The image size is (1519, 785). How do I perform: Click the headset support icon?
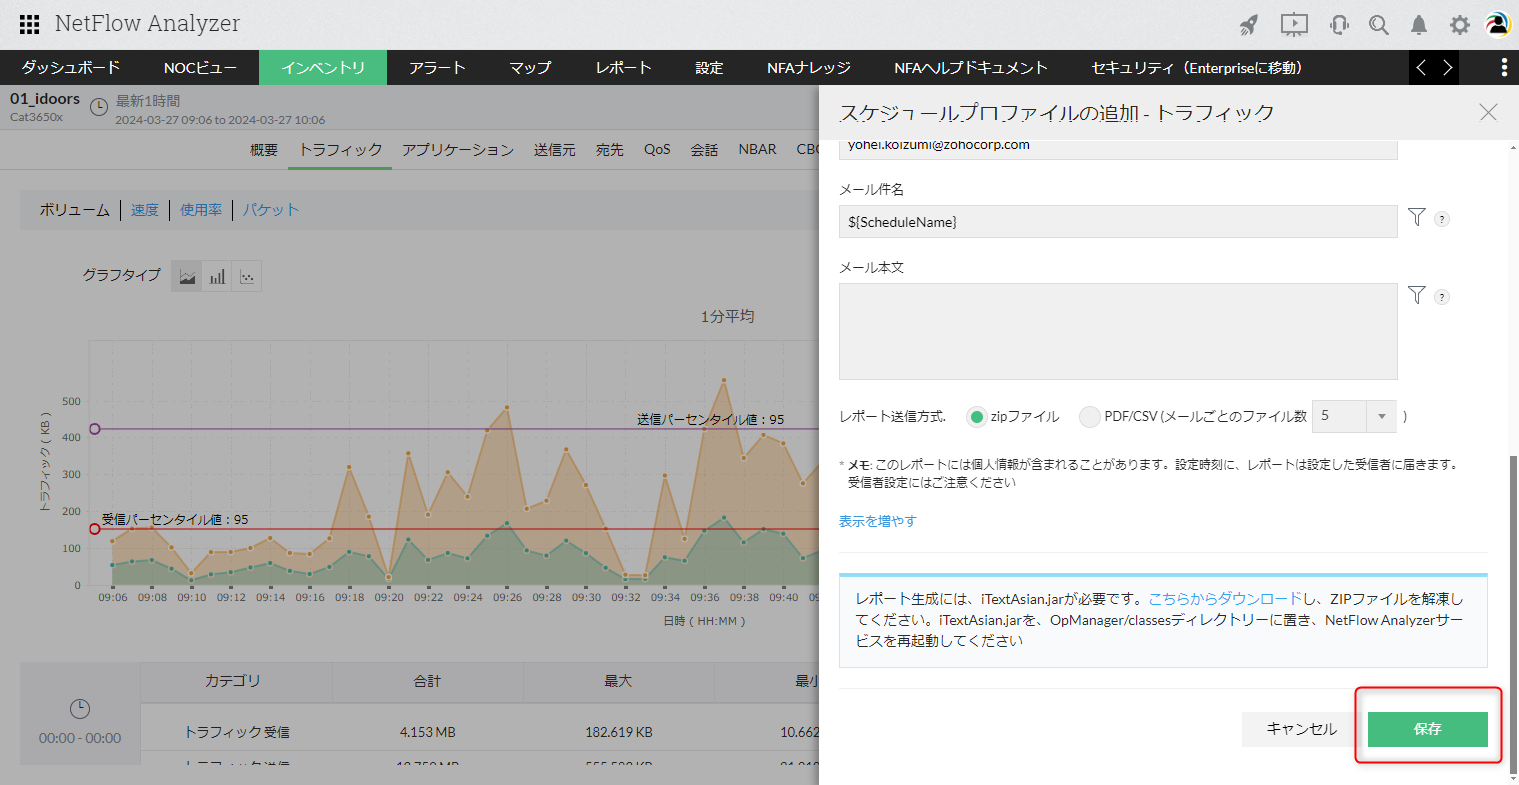pyautogui.click(x=1339, y=25)
